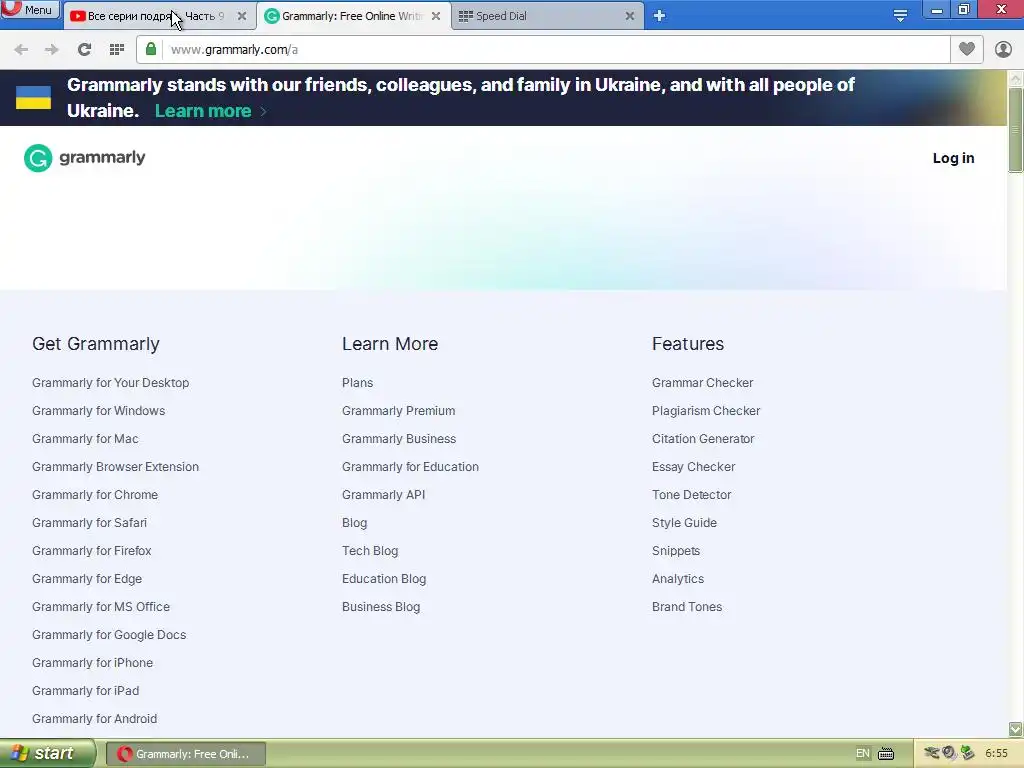Screen dimensions: 1024x768
Task: Open Grammarly for Google Docs link
Action: coord(109,635)
